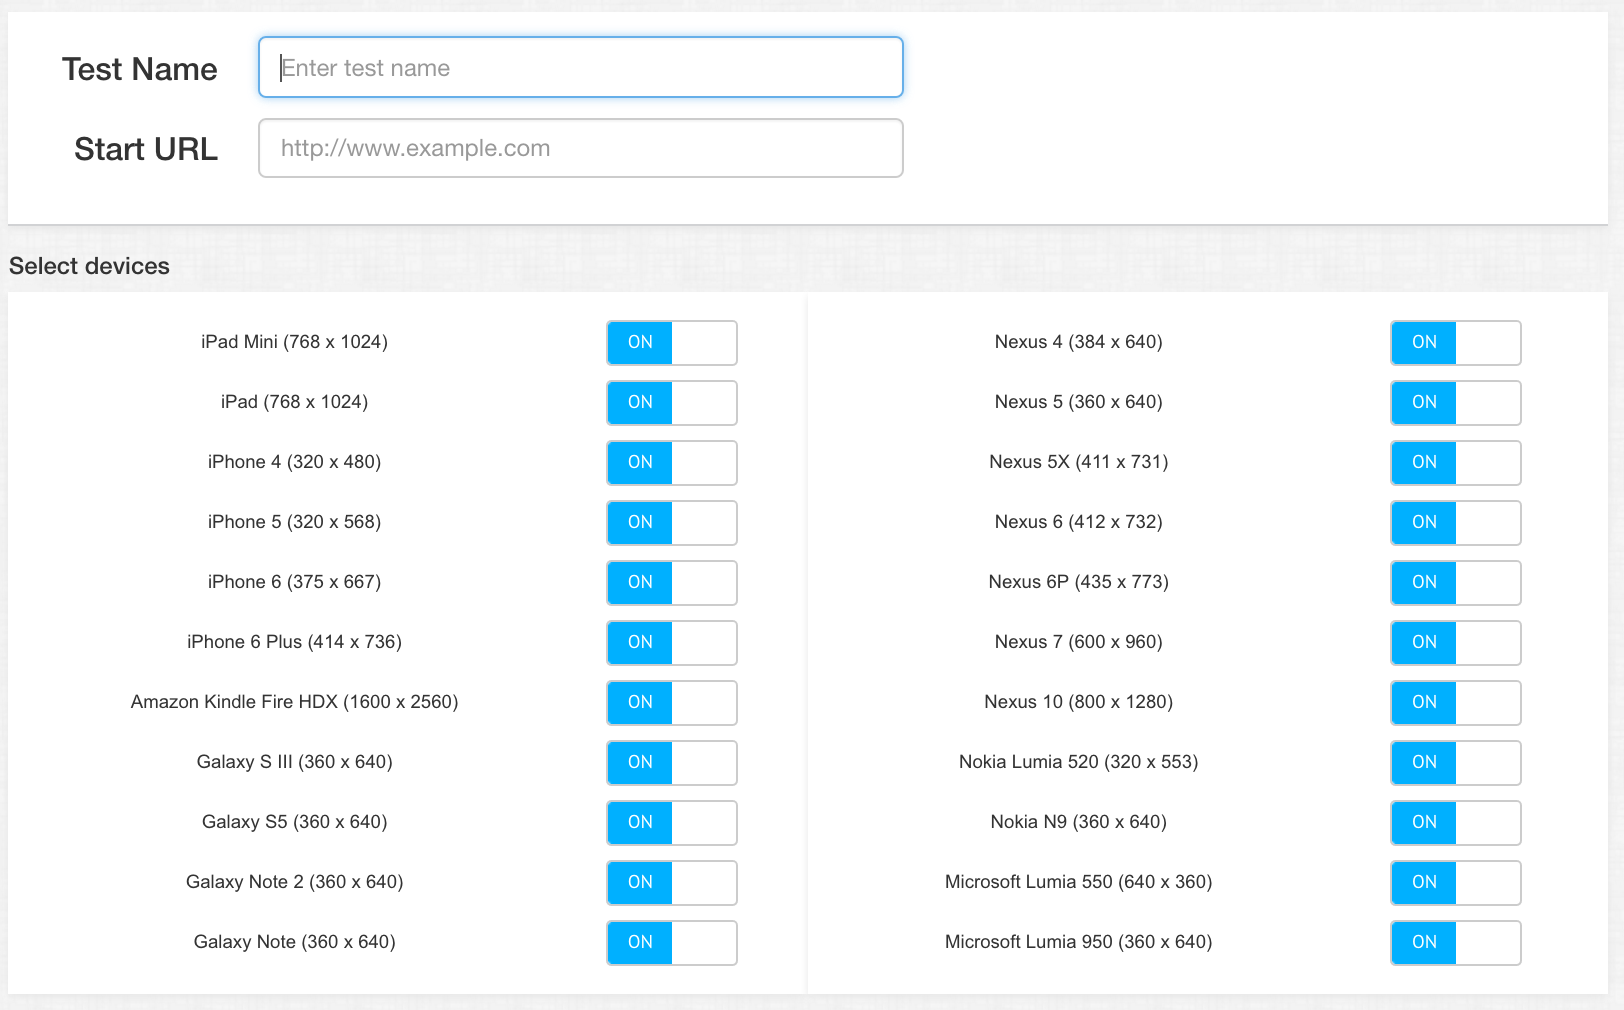Disable the Nexus 5 (360 x 640) toggle

coord(1456,403)
